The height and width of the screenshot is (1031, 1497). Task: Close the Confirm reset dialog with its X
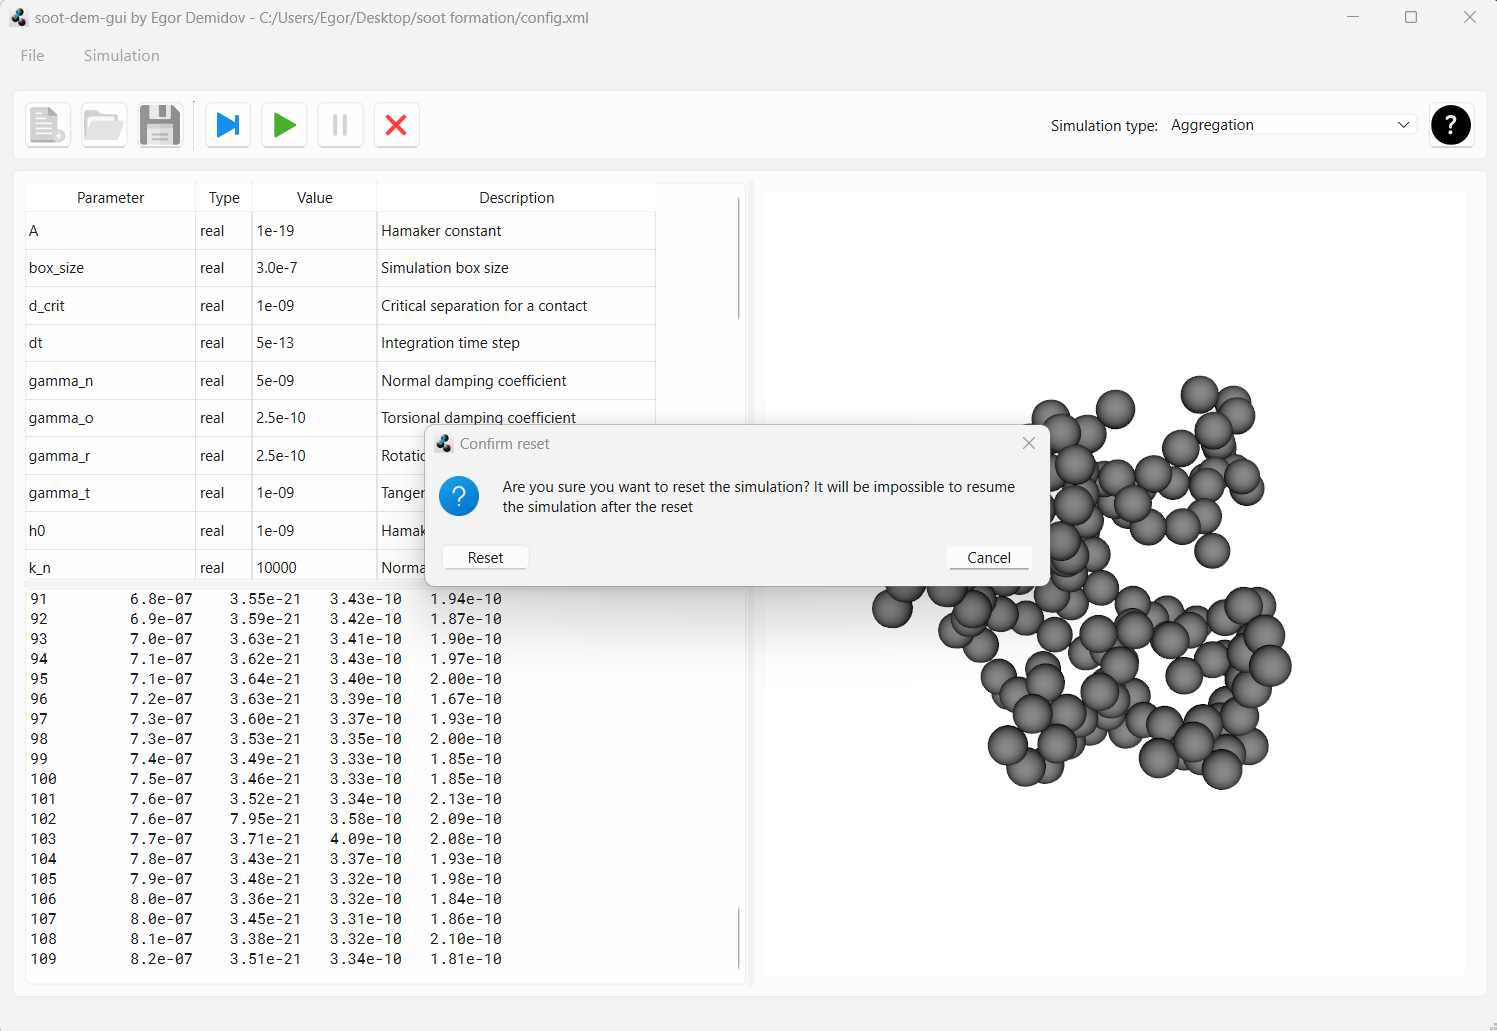pos(1029,443)
